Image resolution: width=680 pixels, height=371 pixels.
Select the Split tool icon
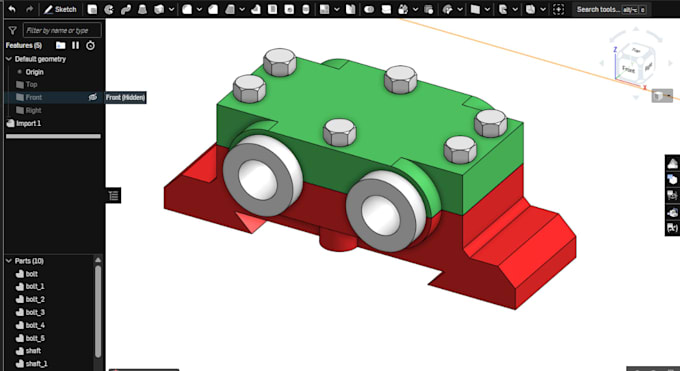[386, 9]
